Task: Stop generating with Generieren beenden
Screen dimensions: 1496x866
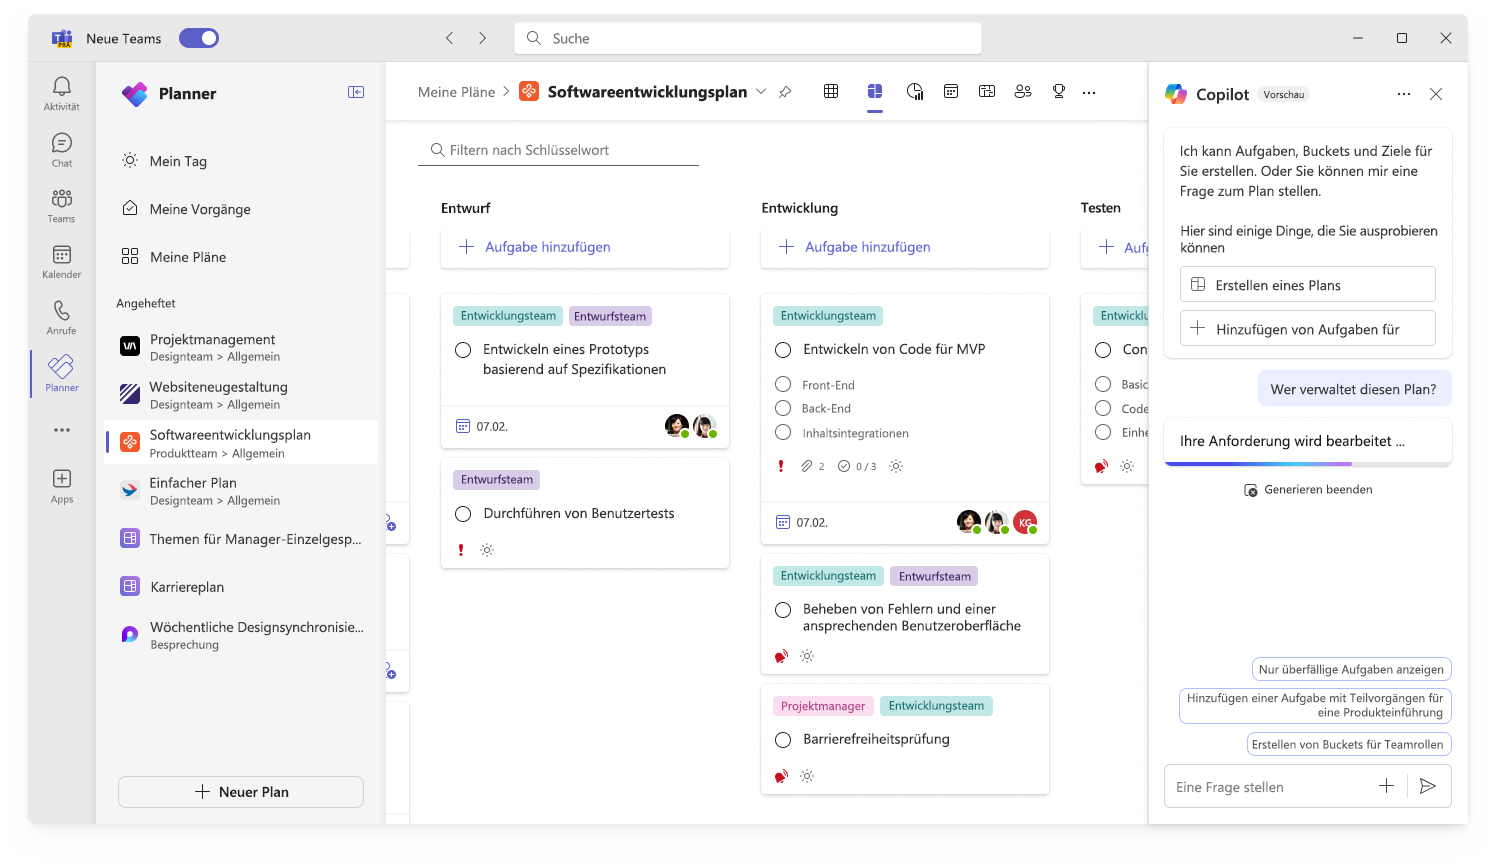Action: [1308, 490]
